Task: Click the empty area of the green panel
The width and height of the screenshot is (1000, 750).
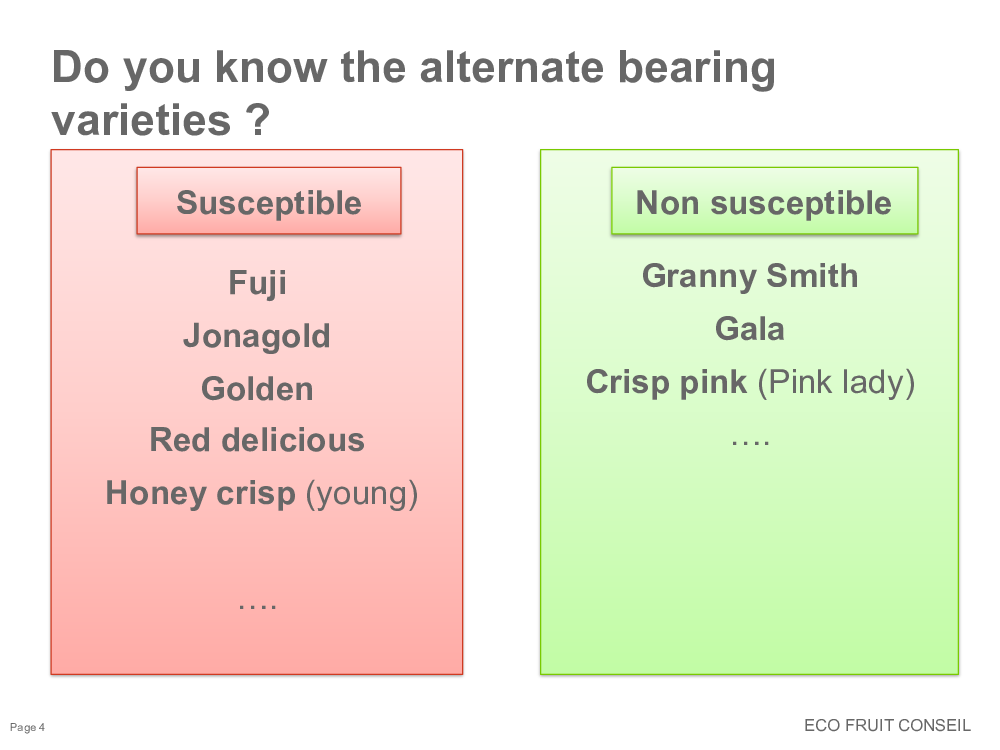Action: [749, 561]
